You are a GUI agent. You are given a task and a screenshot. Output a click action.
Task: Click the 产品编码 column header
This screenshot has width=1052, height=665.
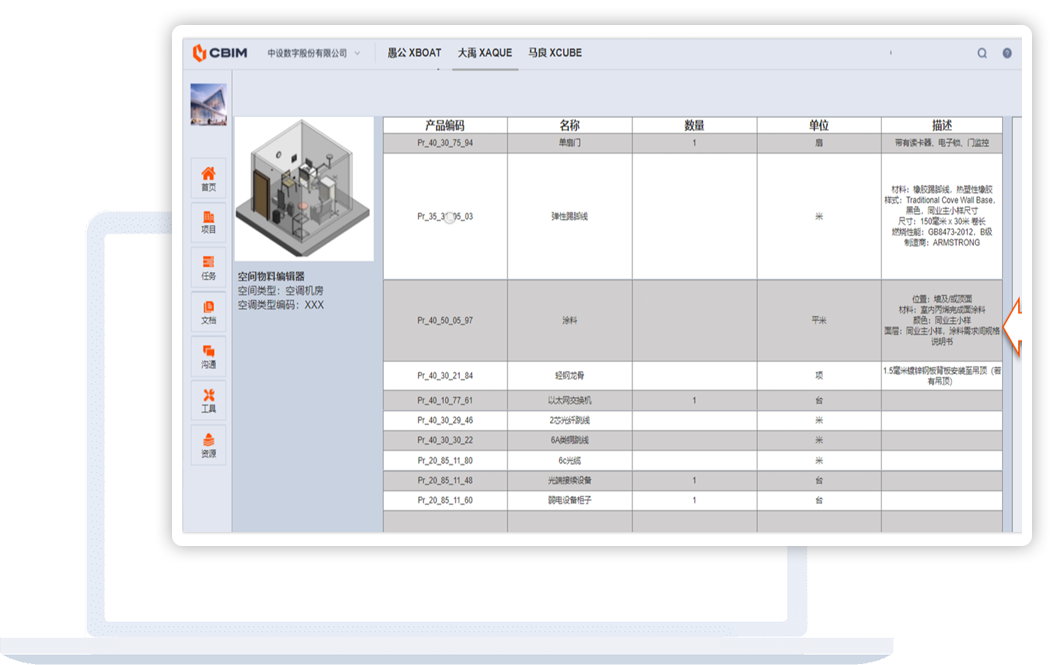click(x=445, y=126)
